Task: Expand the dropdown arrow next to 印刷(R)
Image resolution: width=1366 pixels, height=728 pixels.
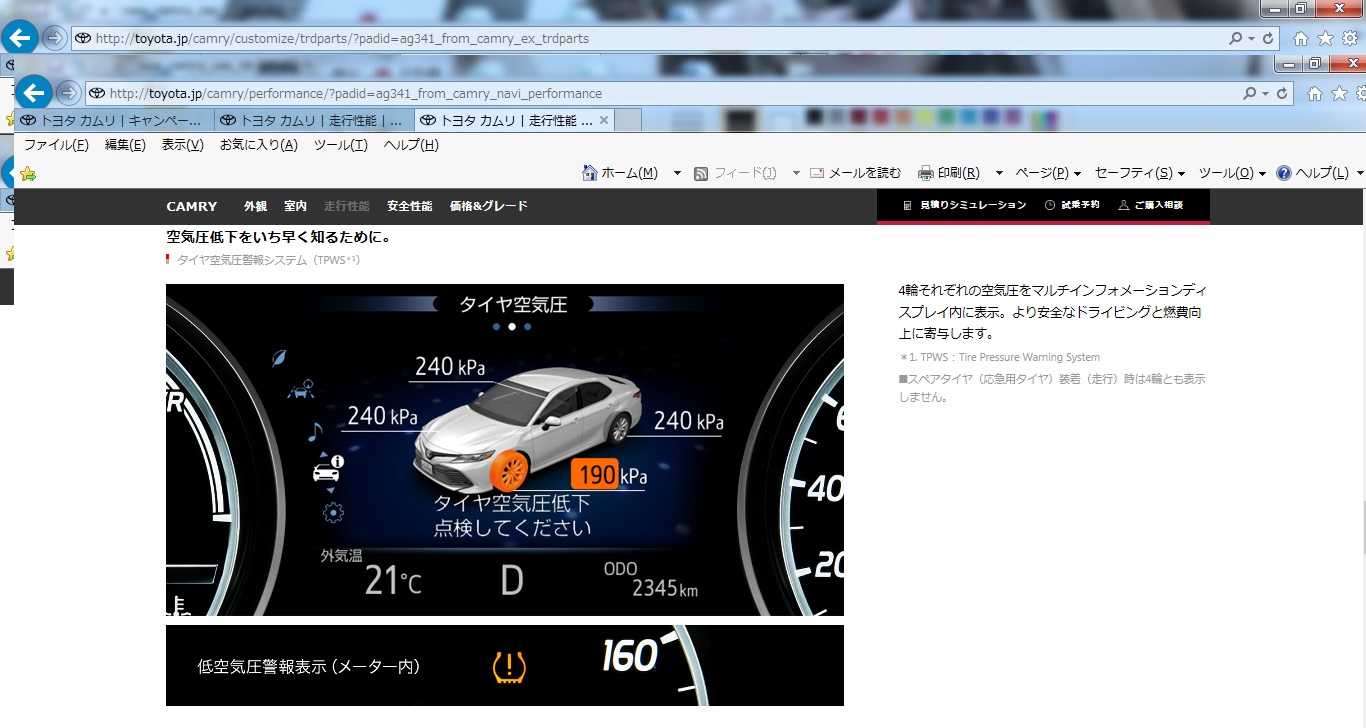Action: coord(1000,173)
